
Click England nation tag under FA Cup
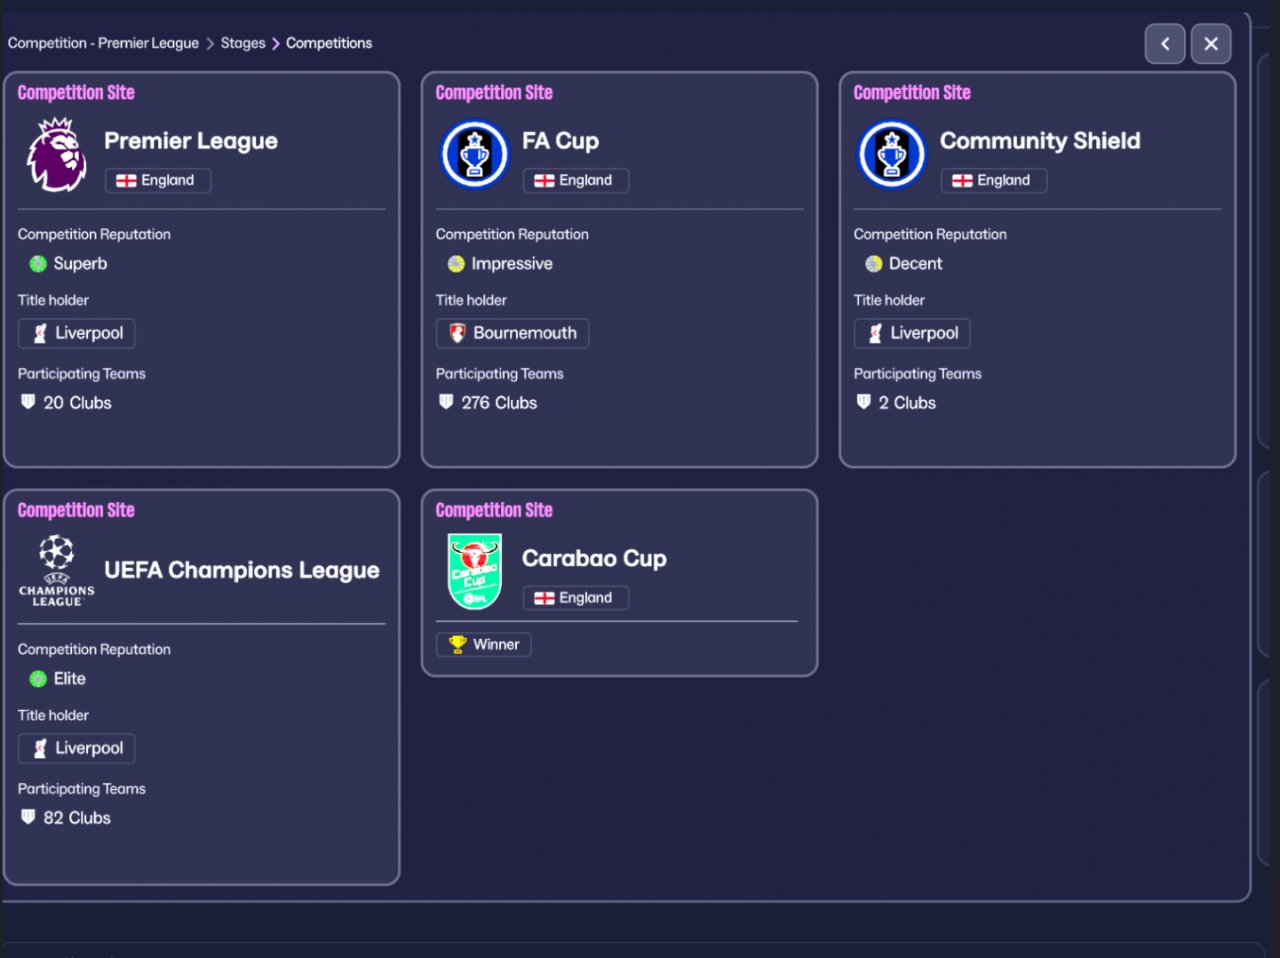(576, 180)
